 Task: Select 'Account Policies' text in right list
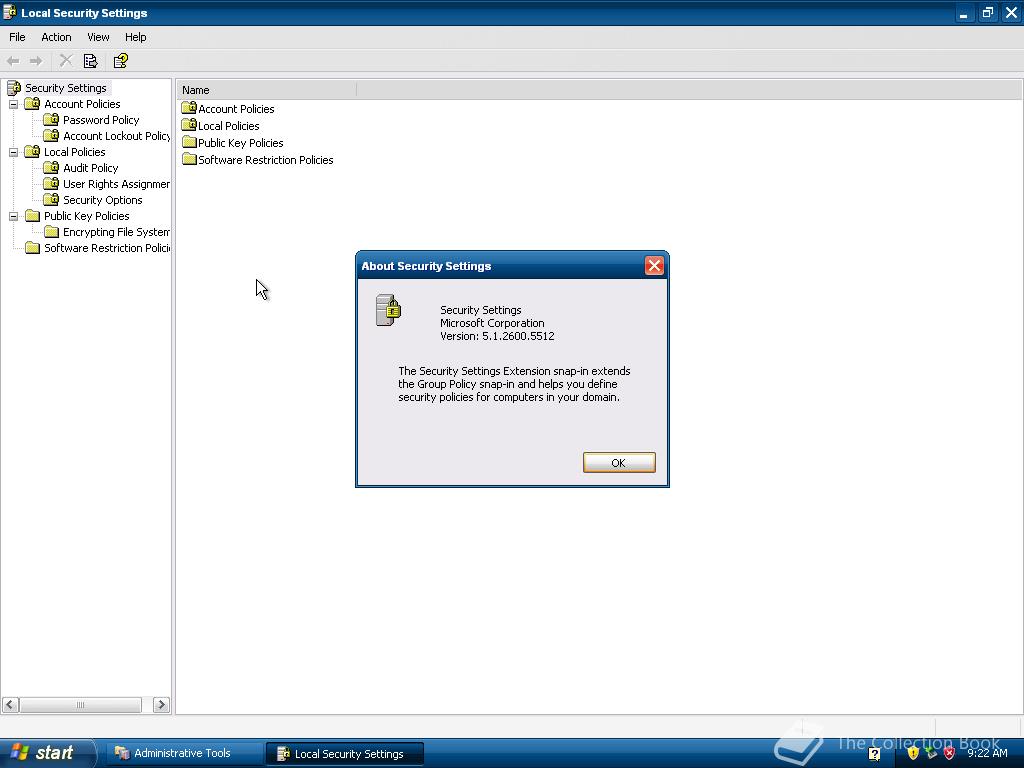(x=236, y=109)
